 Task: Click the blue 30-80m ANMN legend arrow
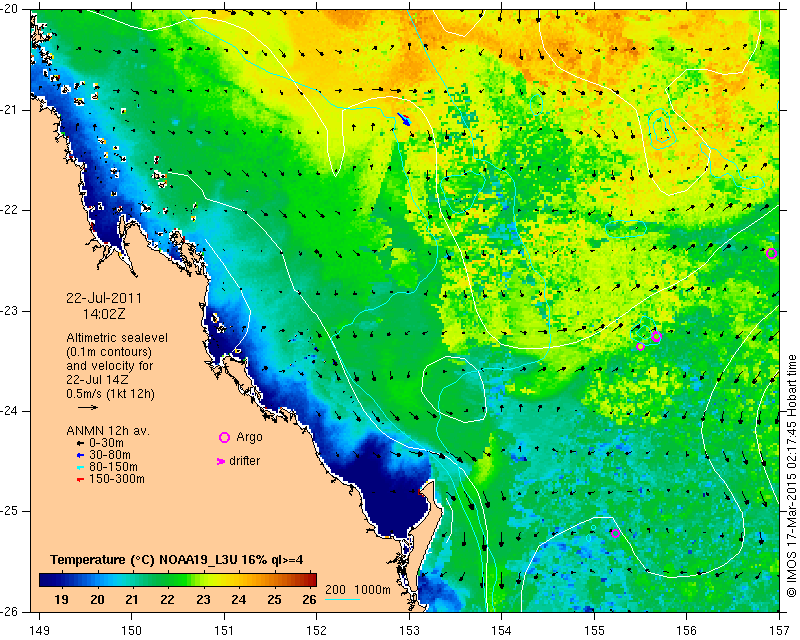[x=80, y=455]
